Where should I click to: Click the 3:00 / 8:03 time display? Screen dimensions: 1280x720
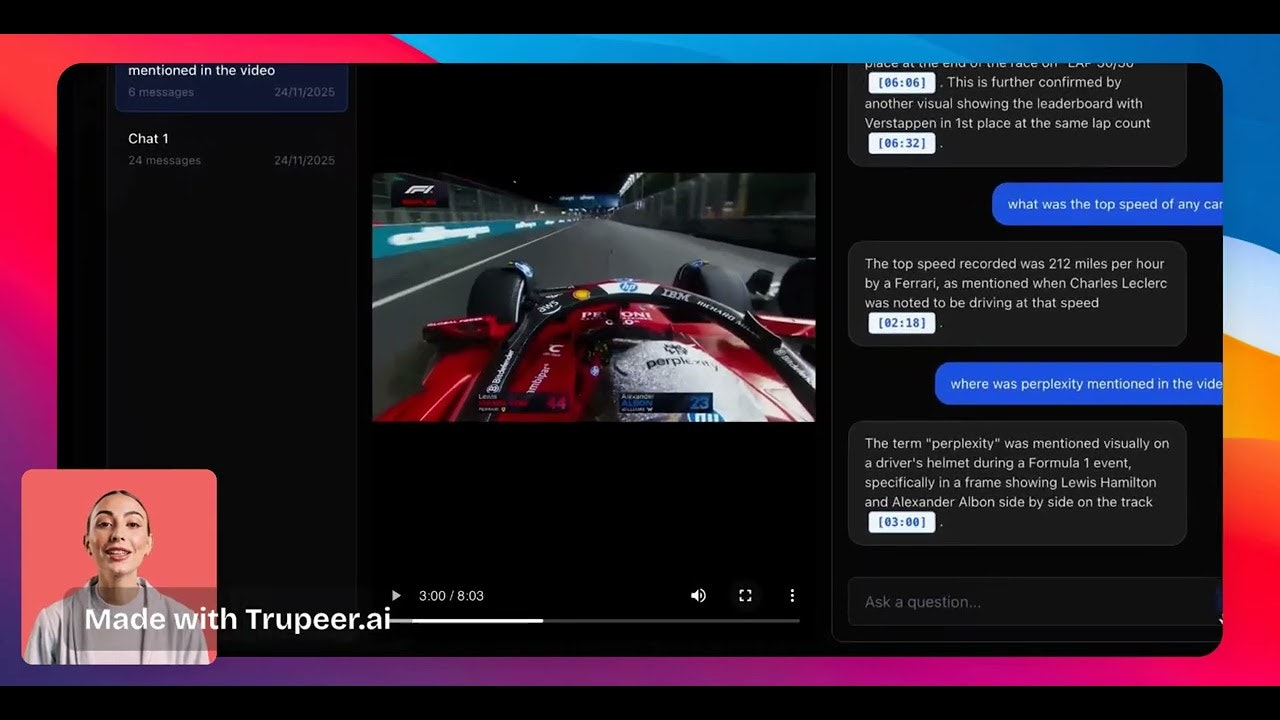pyautogui.click(x=451, y=596)
